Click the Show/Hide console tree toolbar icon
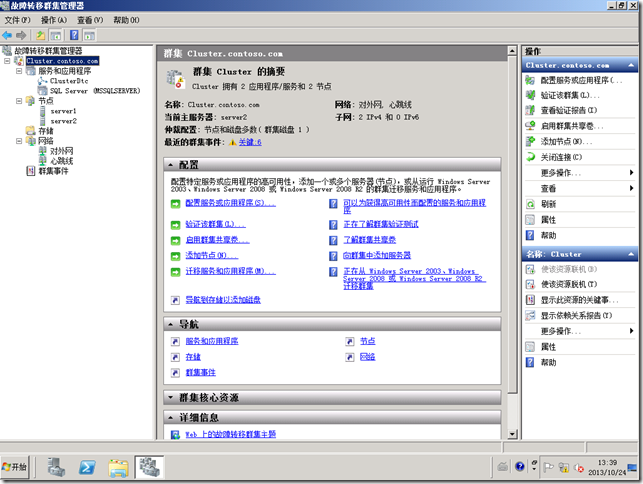This screenshot has width=643, height=484. coord(56,36)
